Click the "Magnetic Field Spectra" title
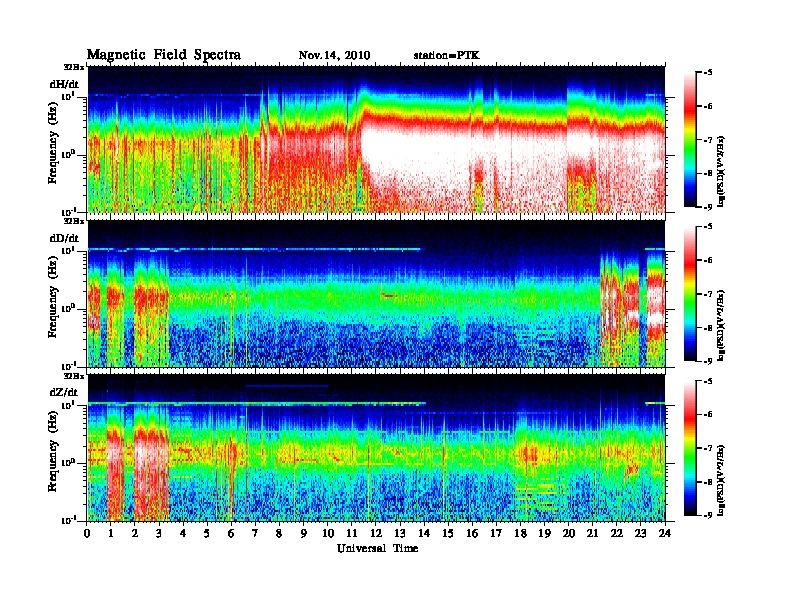The width and height of the screenshot is (792, 612). click(x=164, y=55)
